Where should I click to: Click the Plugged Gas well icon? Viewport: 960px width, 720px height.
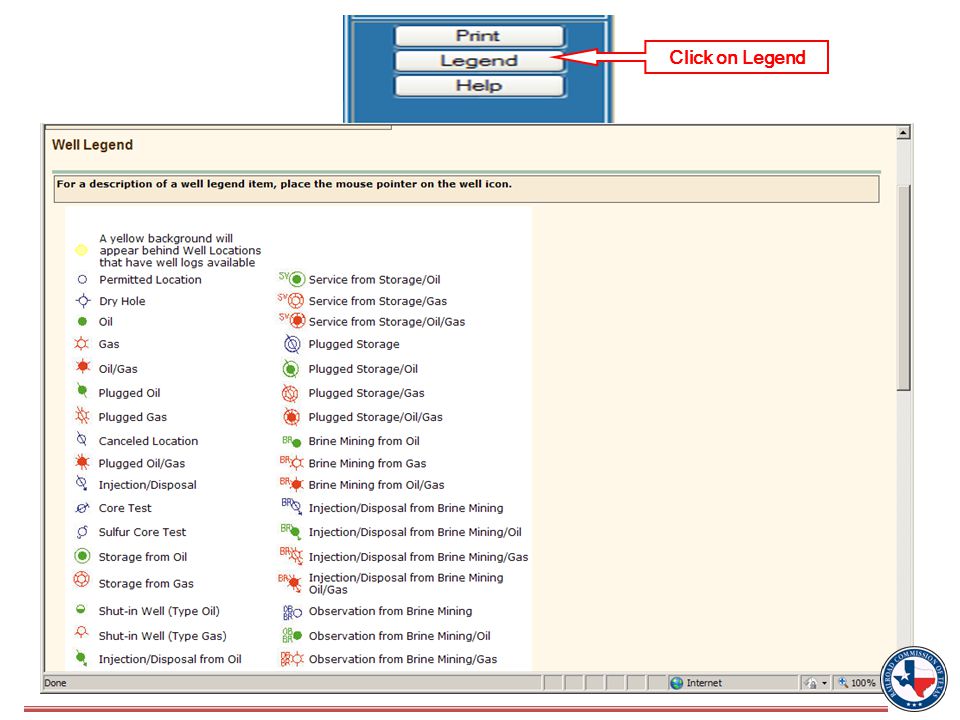pyautogui.click(x=81, y=416)
